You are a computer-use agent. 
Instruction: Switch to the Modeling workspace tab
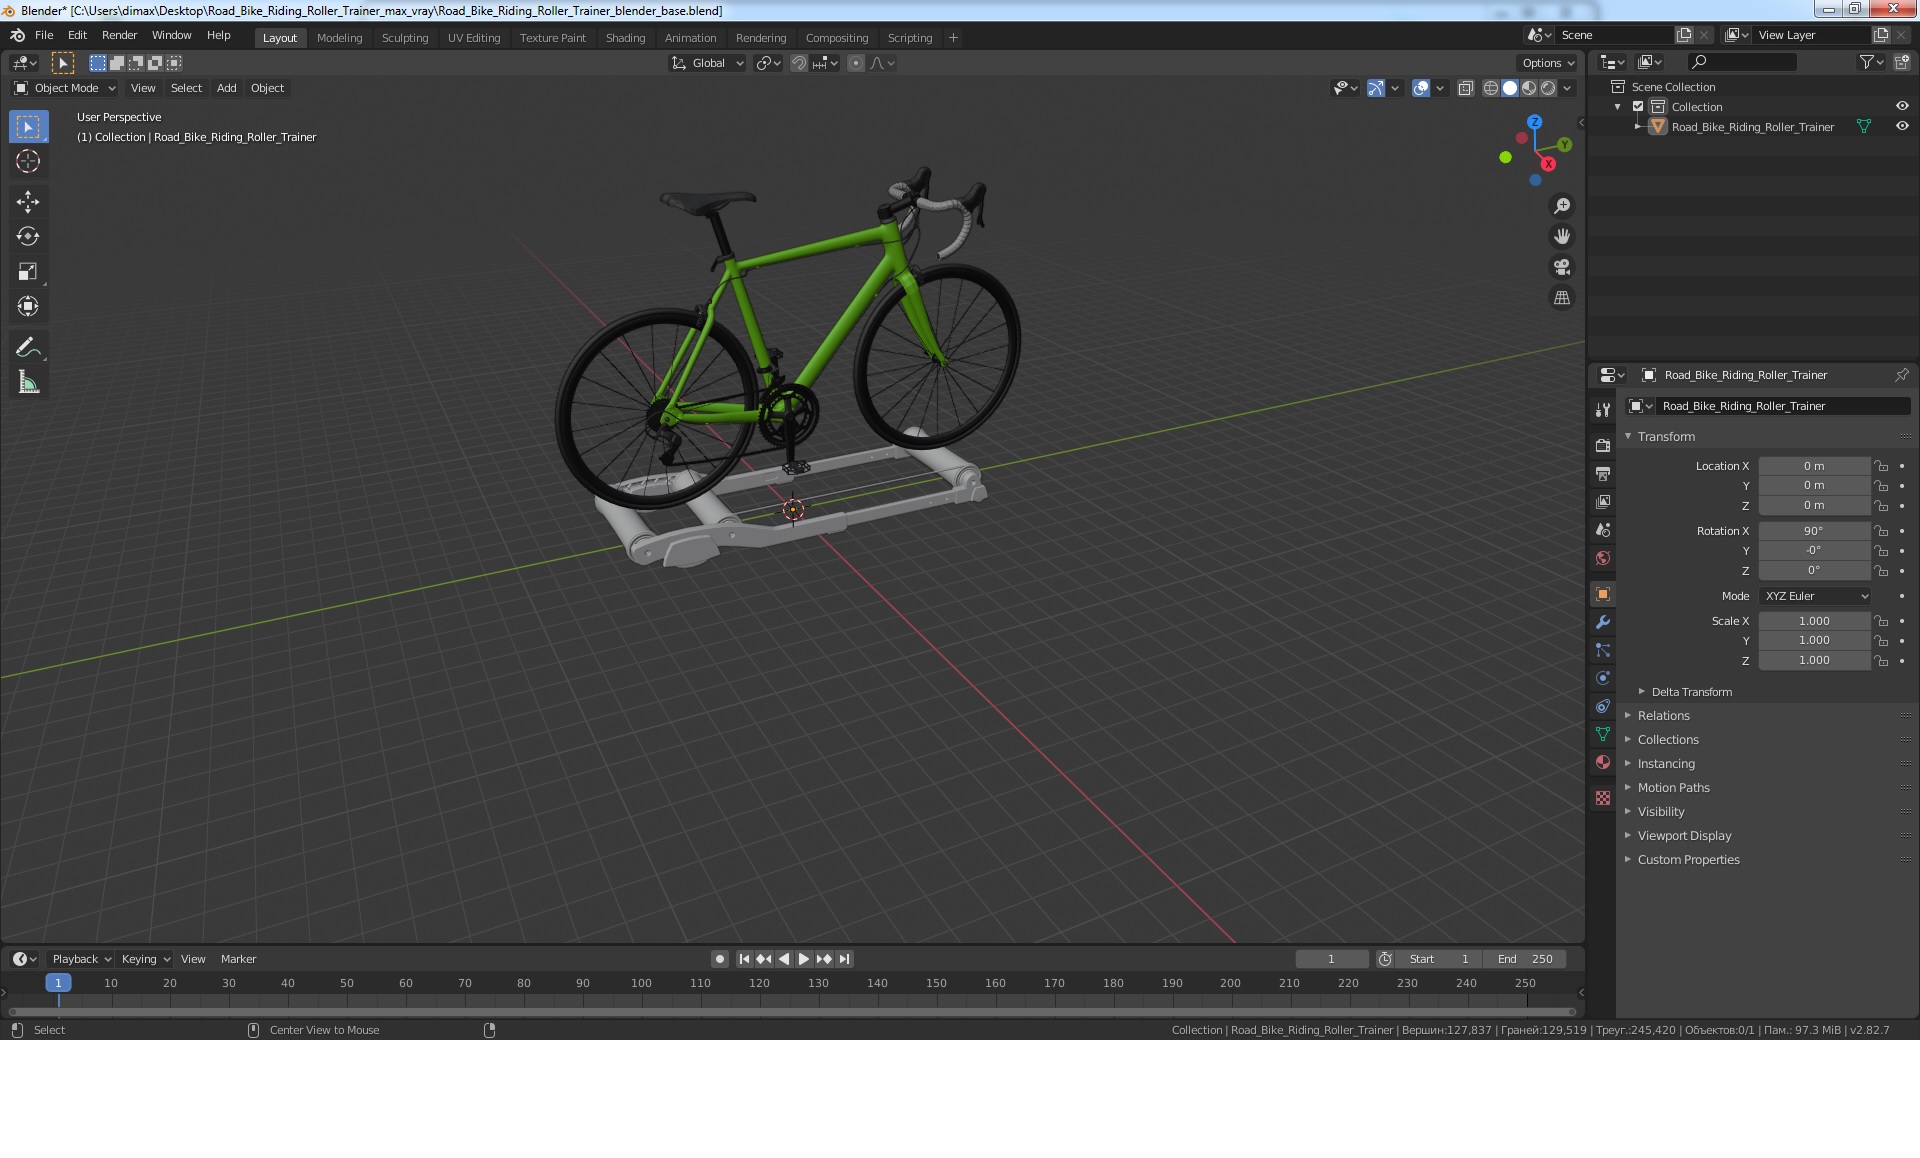pos(339,38)
